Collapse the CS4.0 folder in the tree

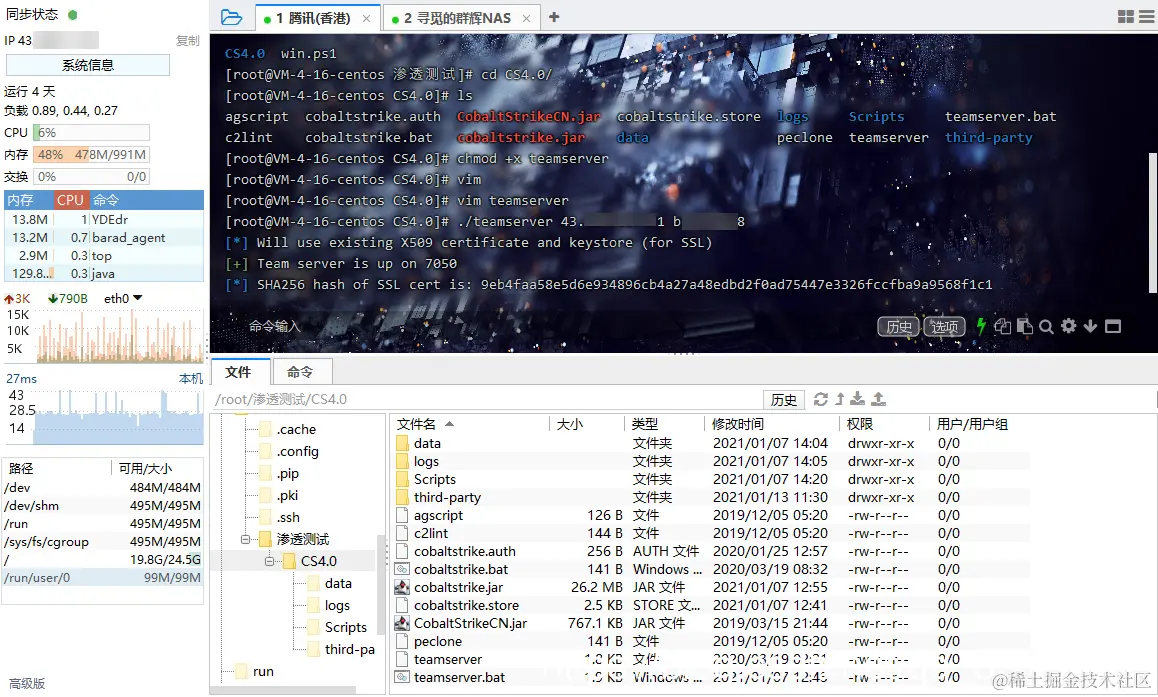269,561
